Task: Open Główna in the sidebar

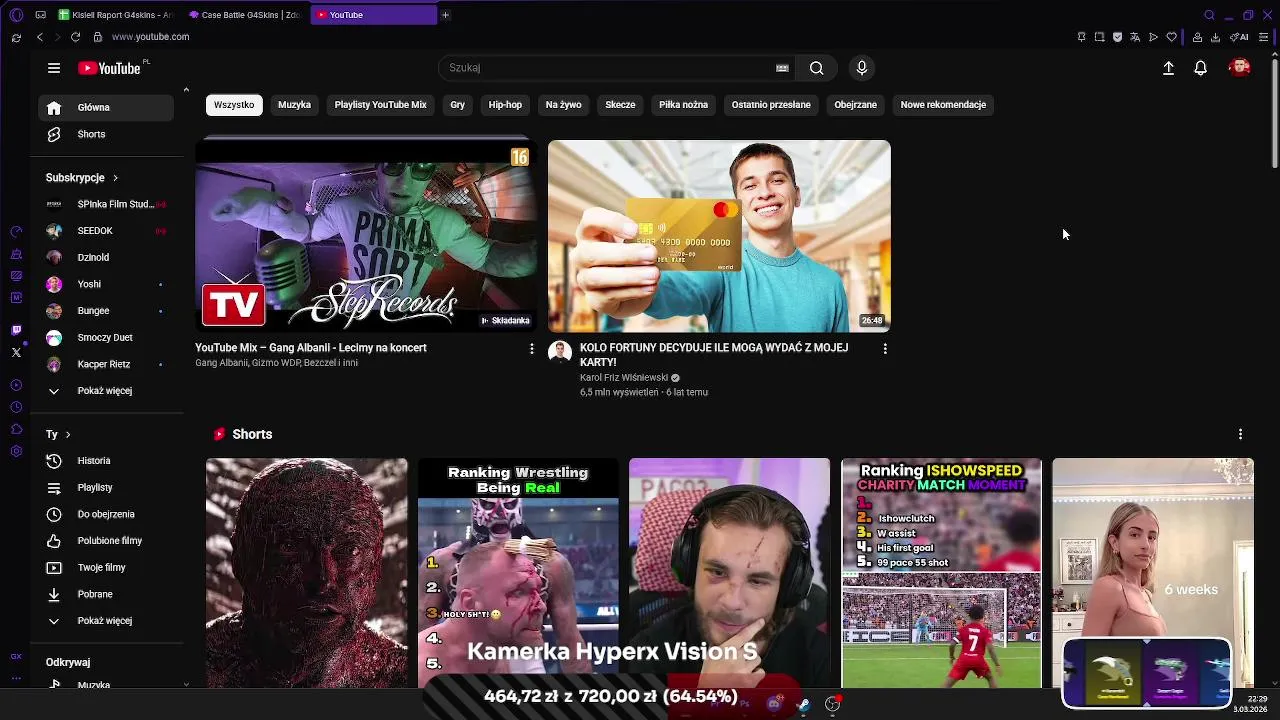Action: coord(106,107)
